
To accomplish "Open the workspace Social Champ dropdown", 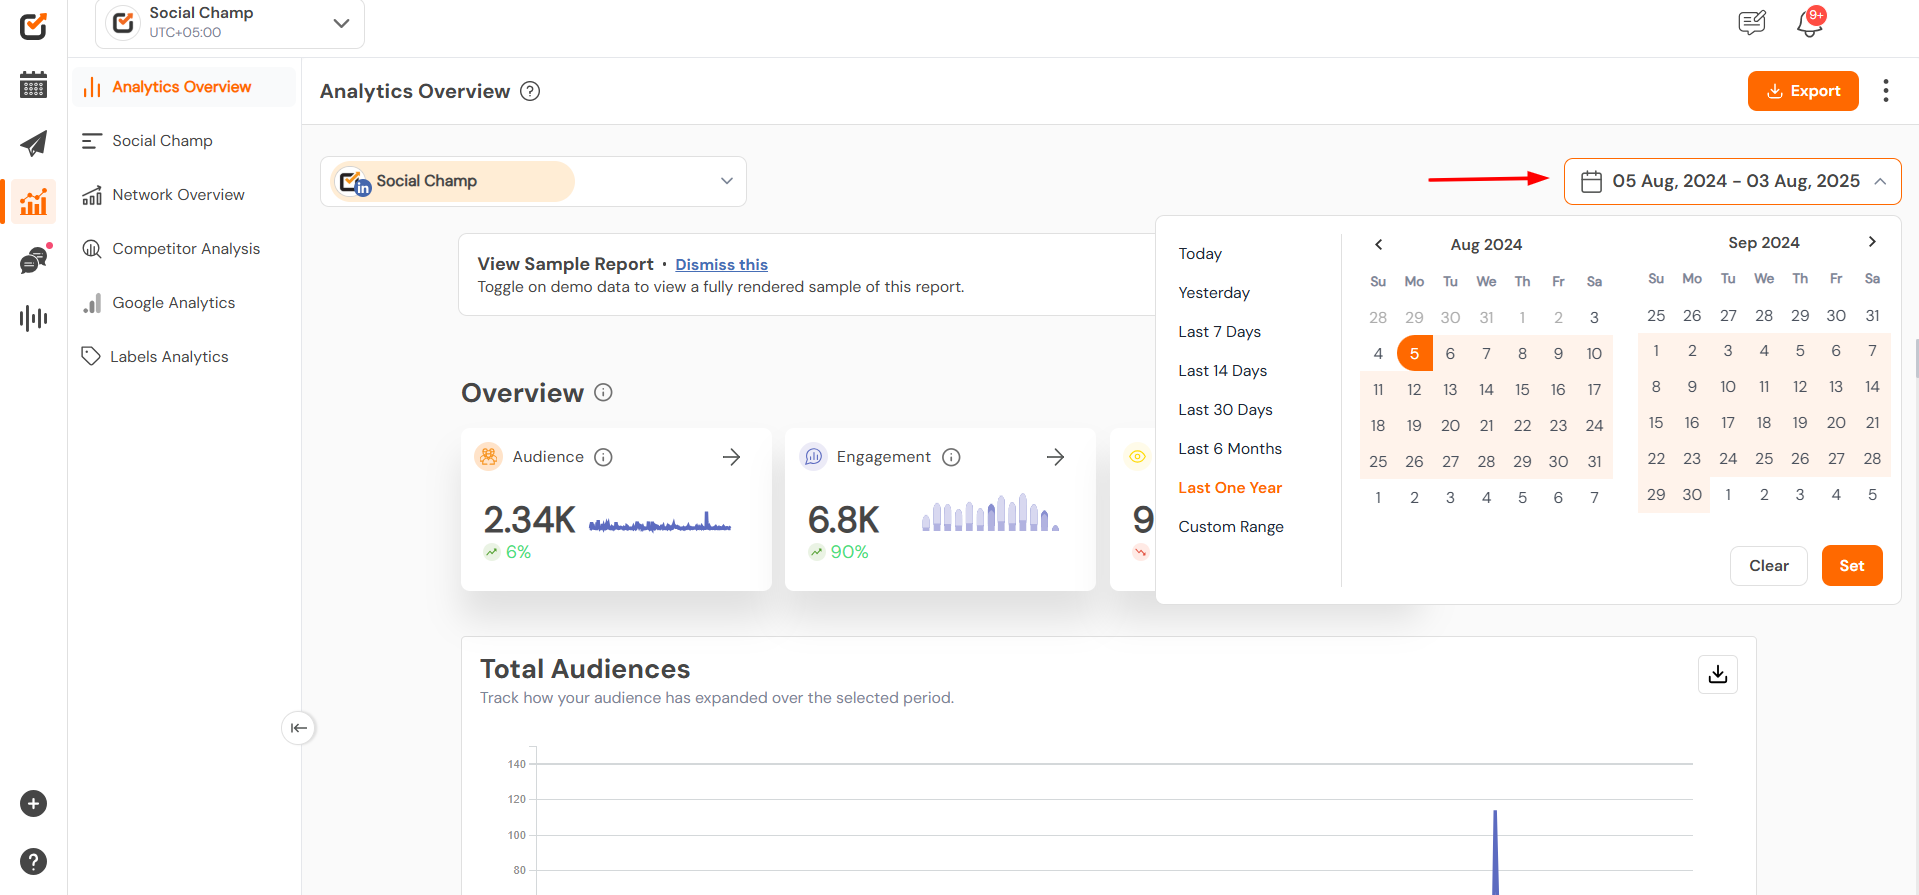I will (x=230, y=23).
